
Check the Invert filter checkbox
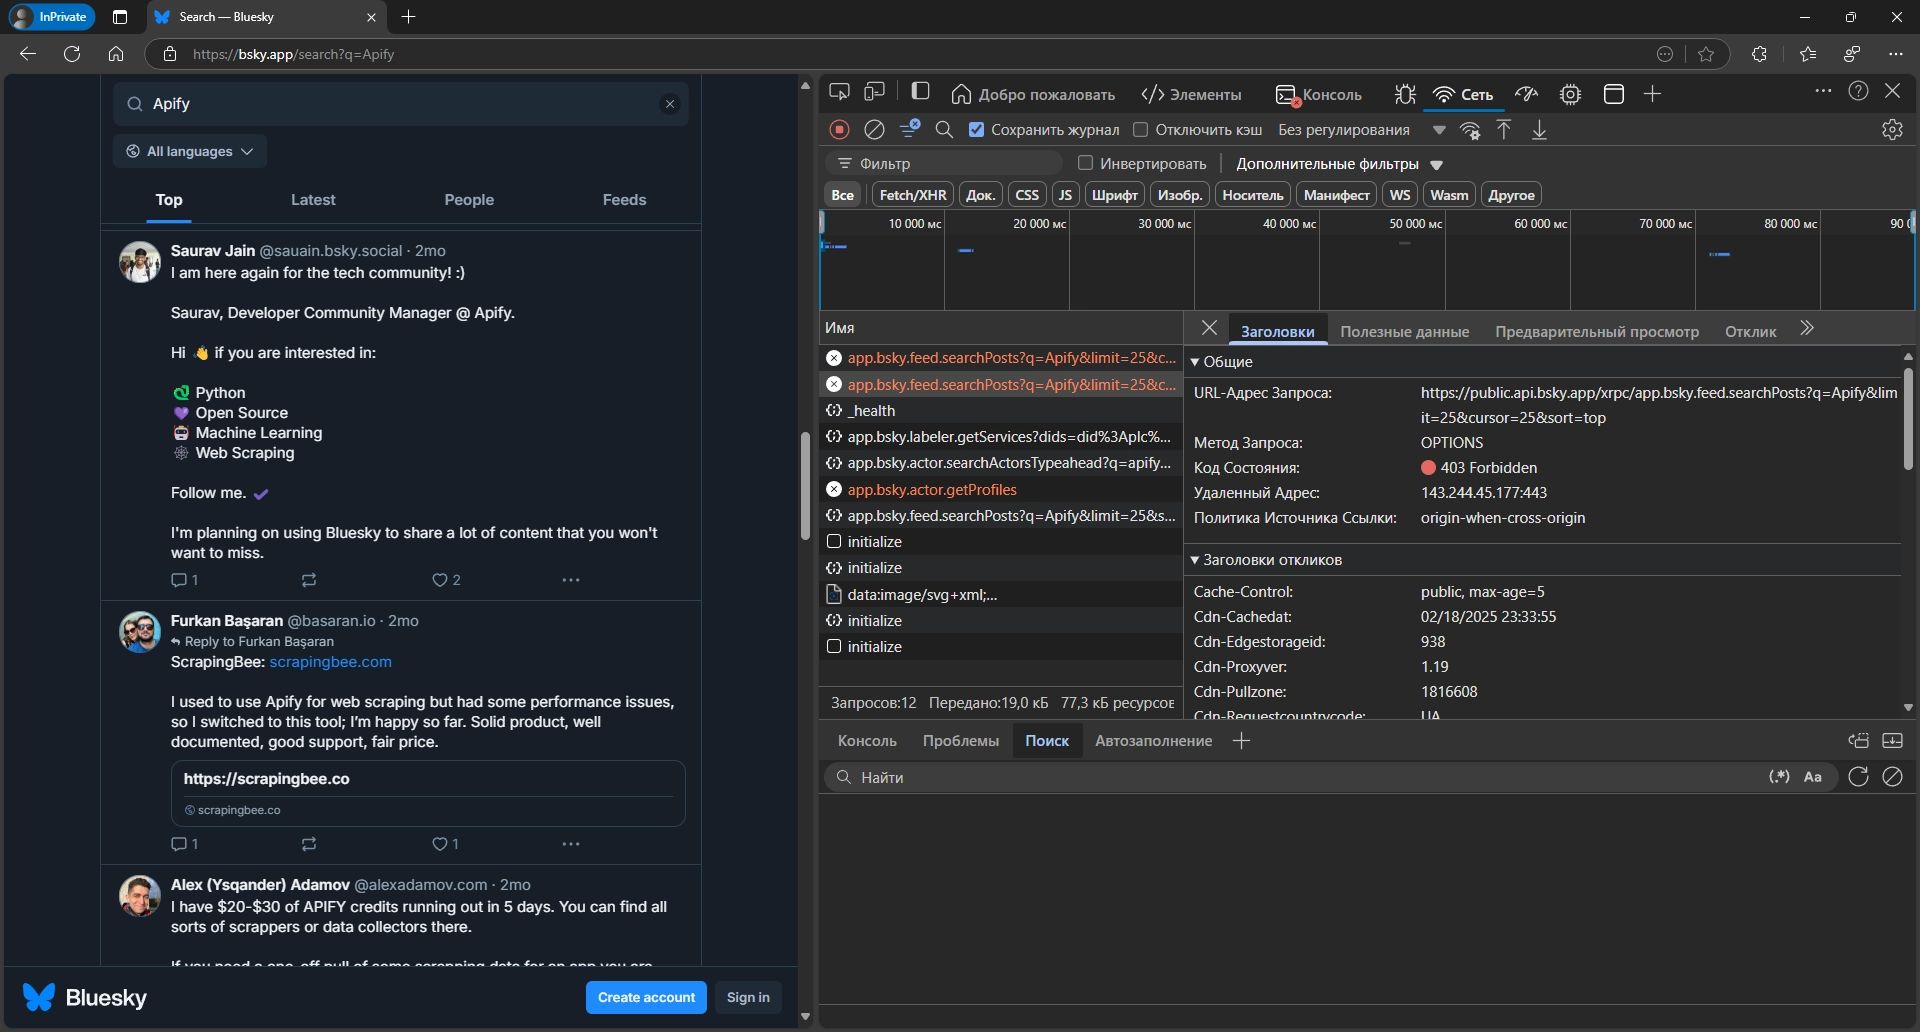1085,163
